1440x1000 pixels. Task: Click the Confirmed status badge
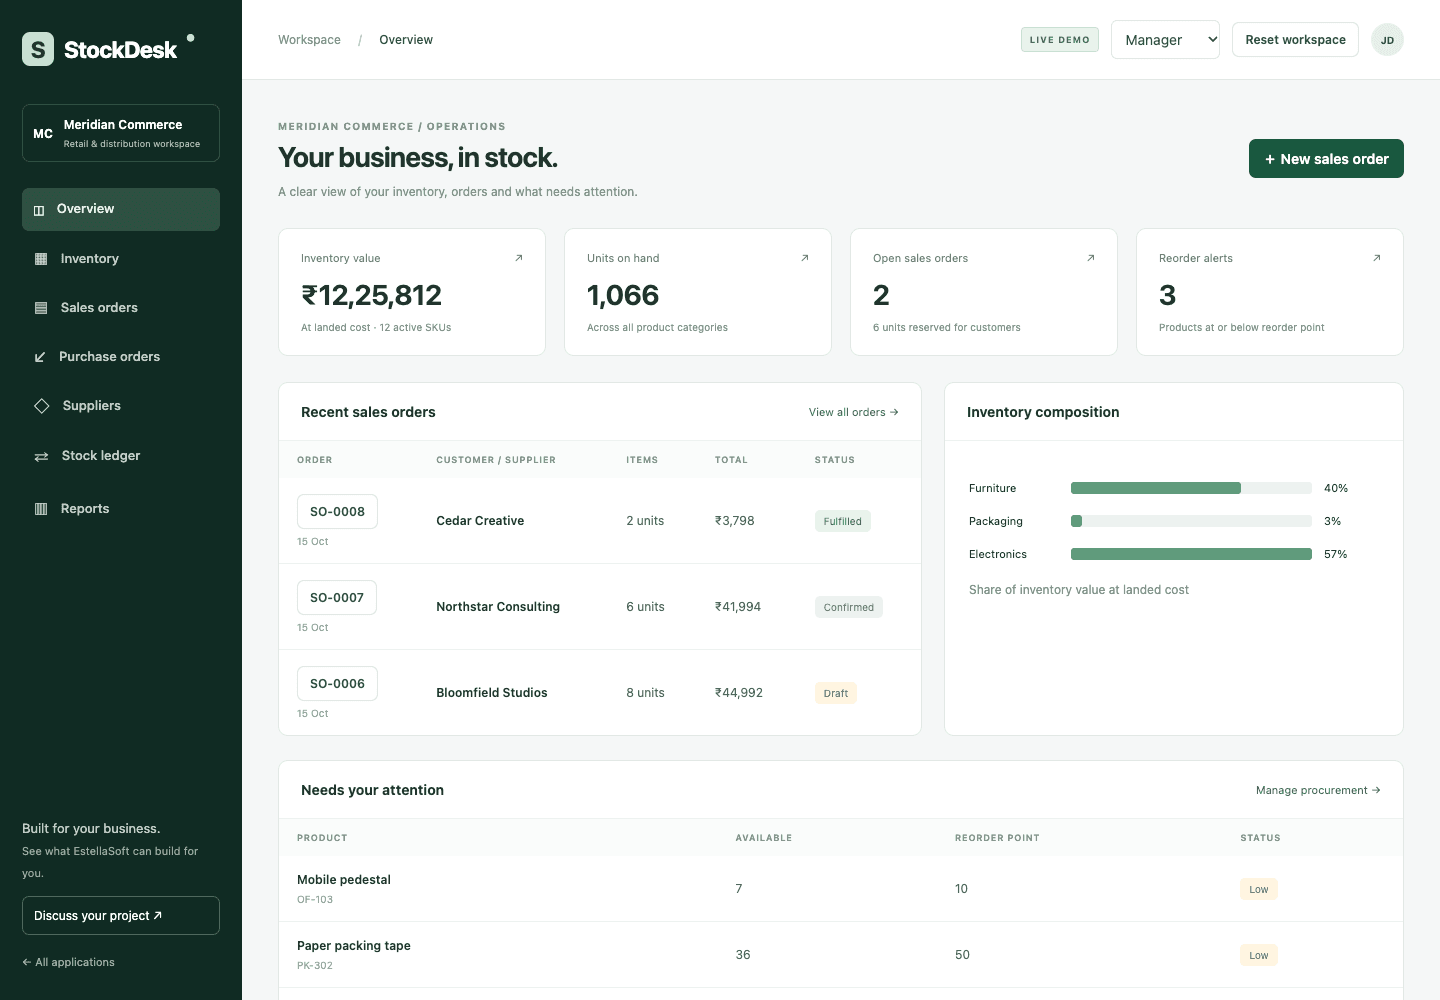tap(849, 607)
